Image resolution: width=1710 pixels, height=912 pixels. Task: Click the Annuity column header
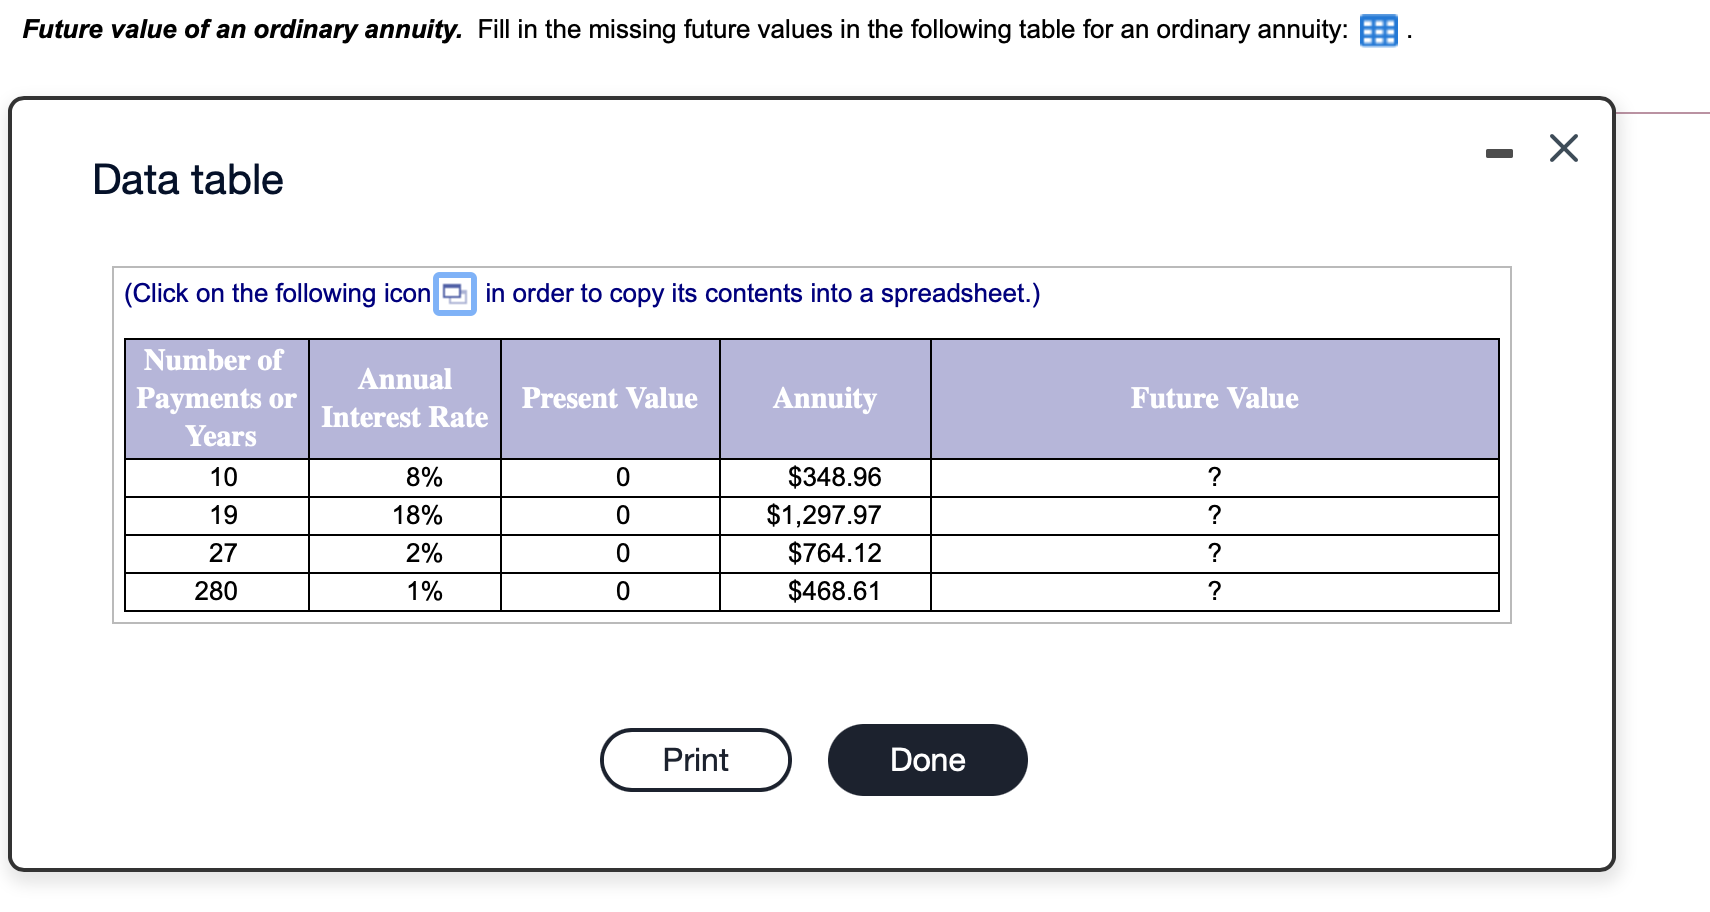point(824,399)
